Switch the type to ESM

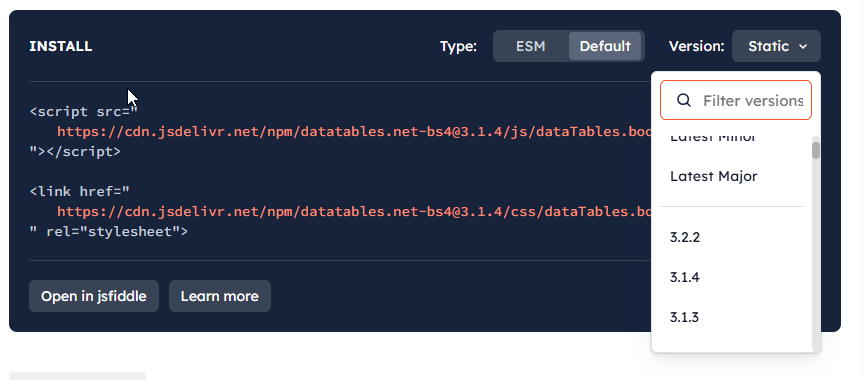coord(531,46)
